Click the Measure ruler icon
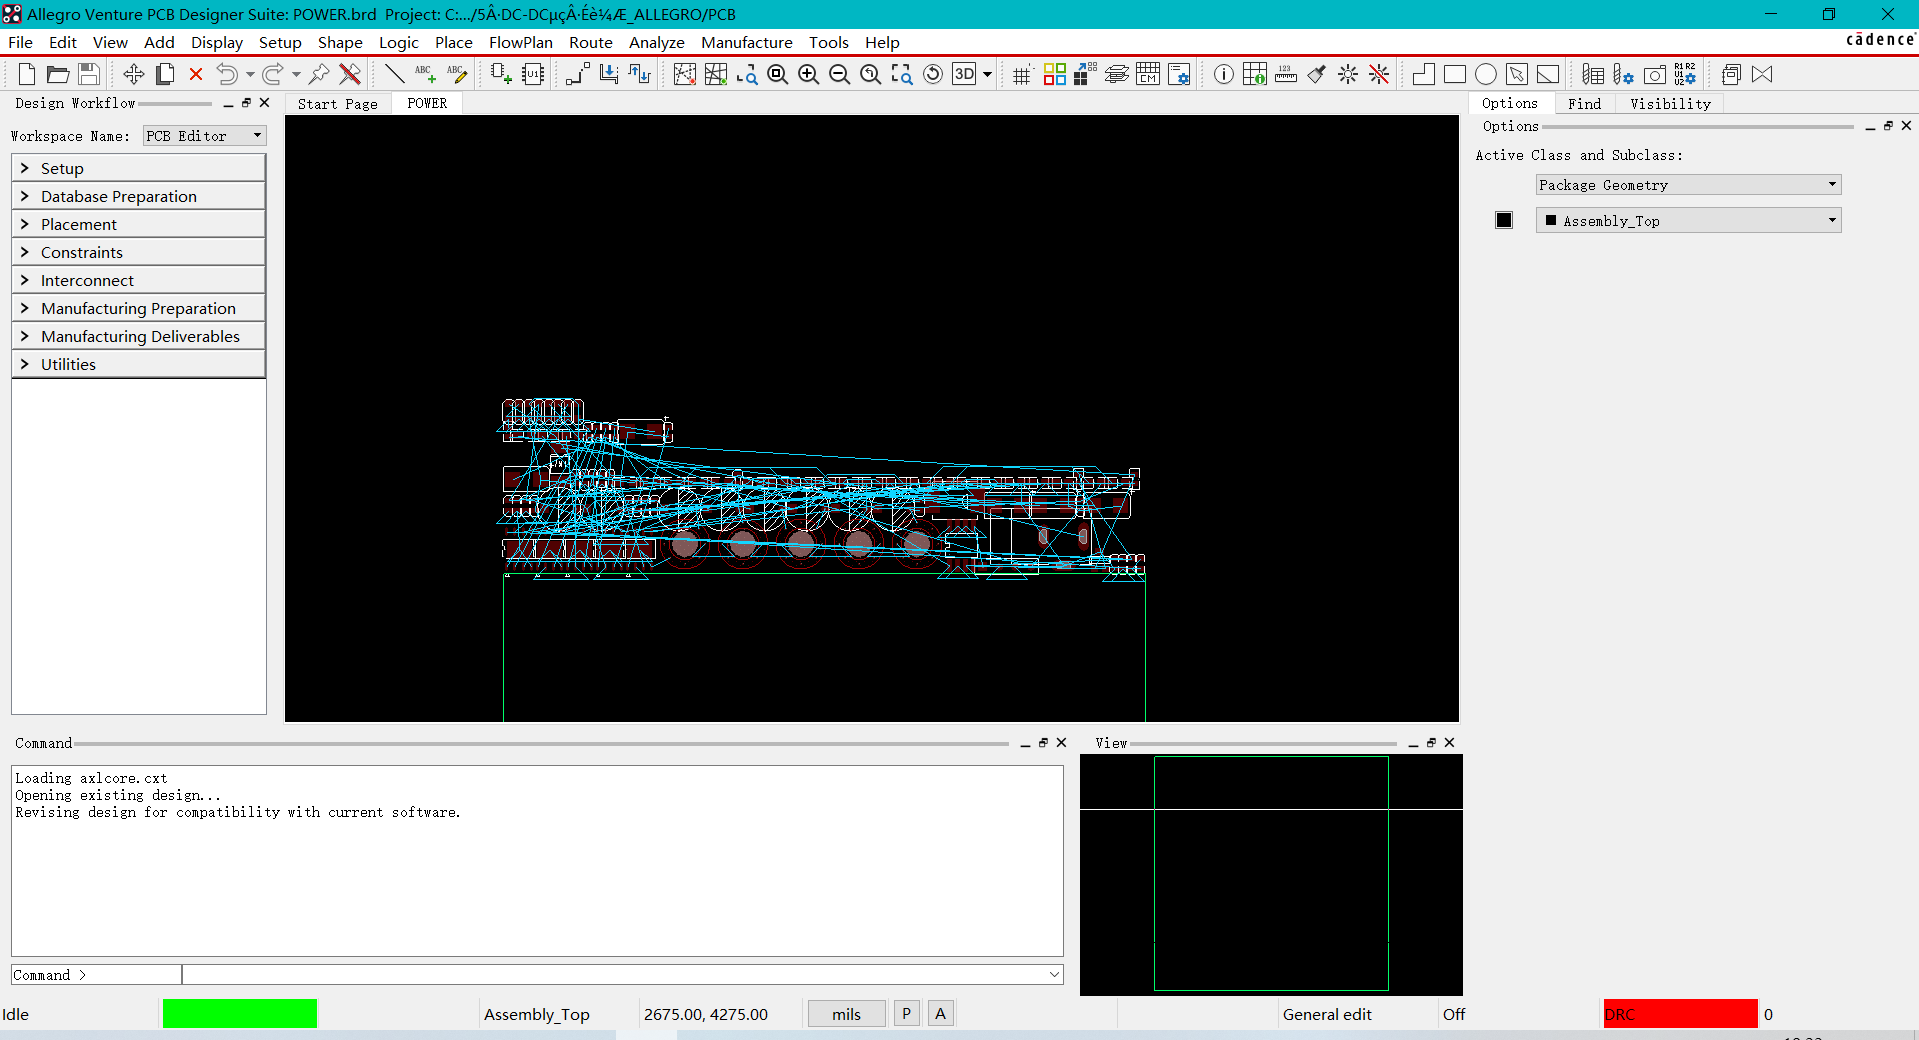 (1286, 74)
